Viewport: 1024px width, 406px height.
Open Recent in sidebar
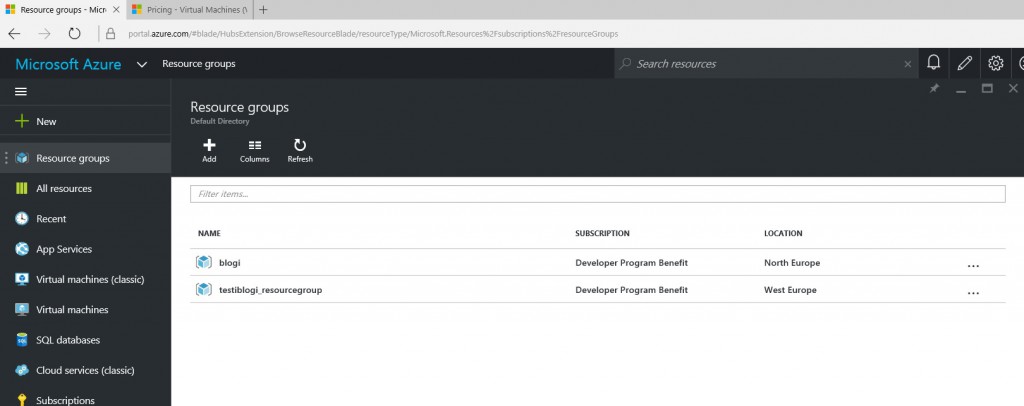(x=86, y=219)
